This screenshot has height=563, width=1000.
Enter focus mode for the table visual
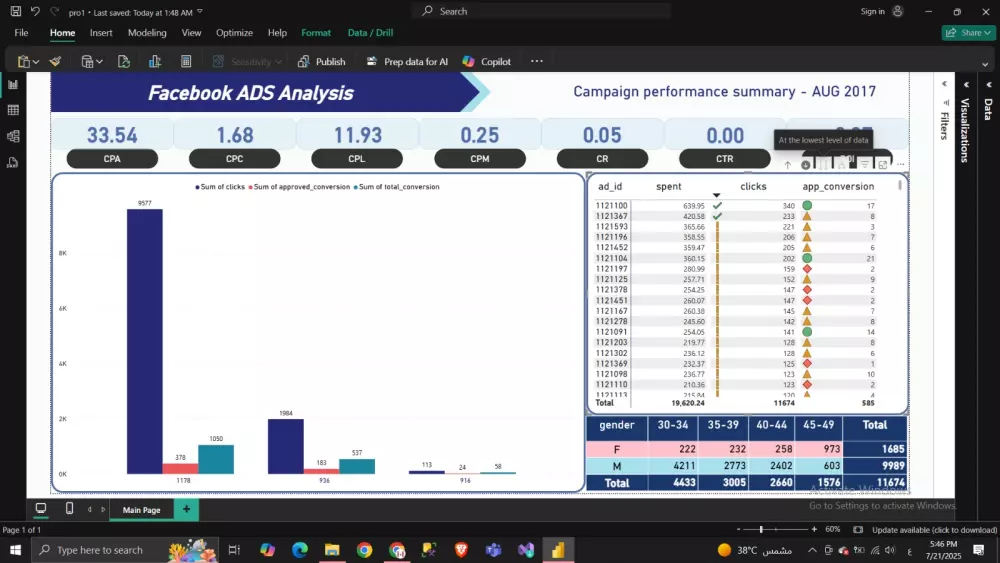pos(883,165)
